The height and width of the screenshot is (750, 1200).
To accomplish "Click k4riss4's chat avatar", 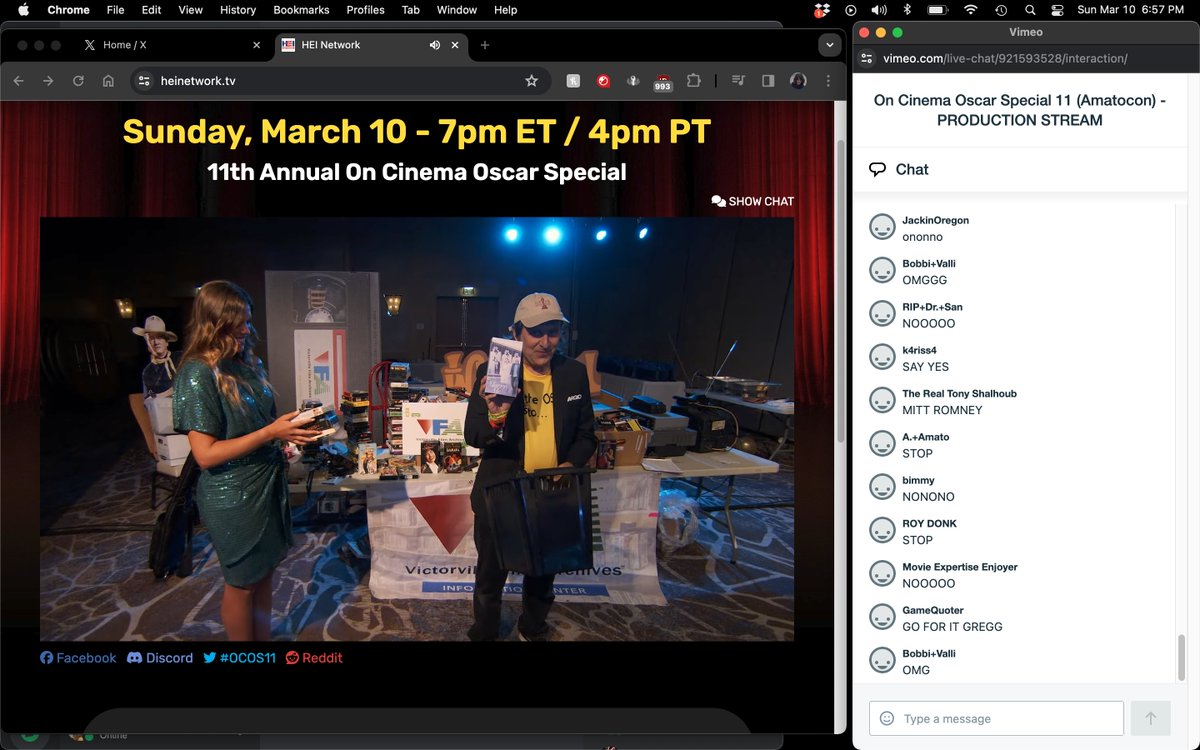I will [x=882, y=357].
